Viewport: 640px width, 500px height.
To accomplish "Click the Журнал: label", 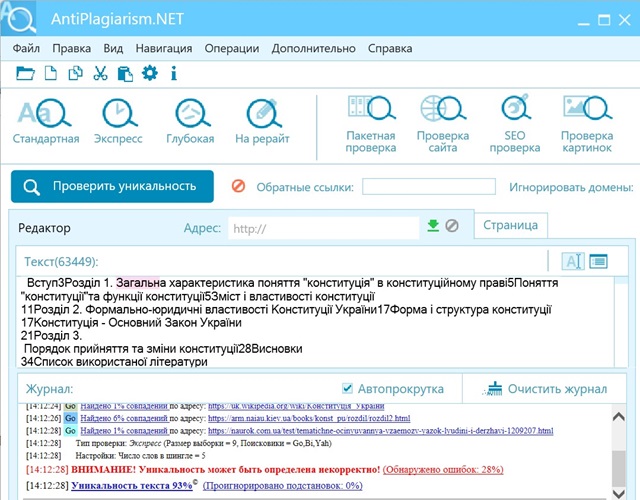I will [49, 389].
